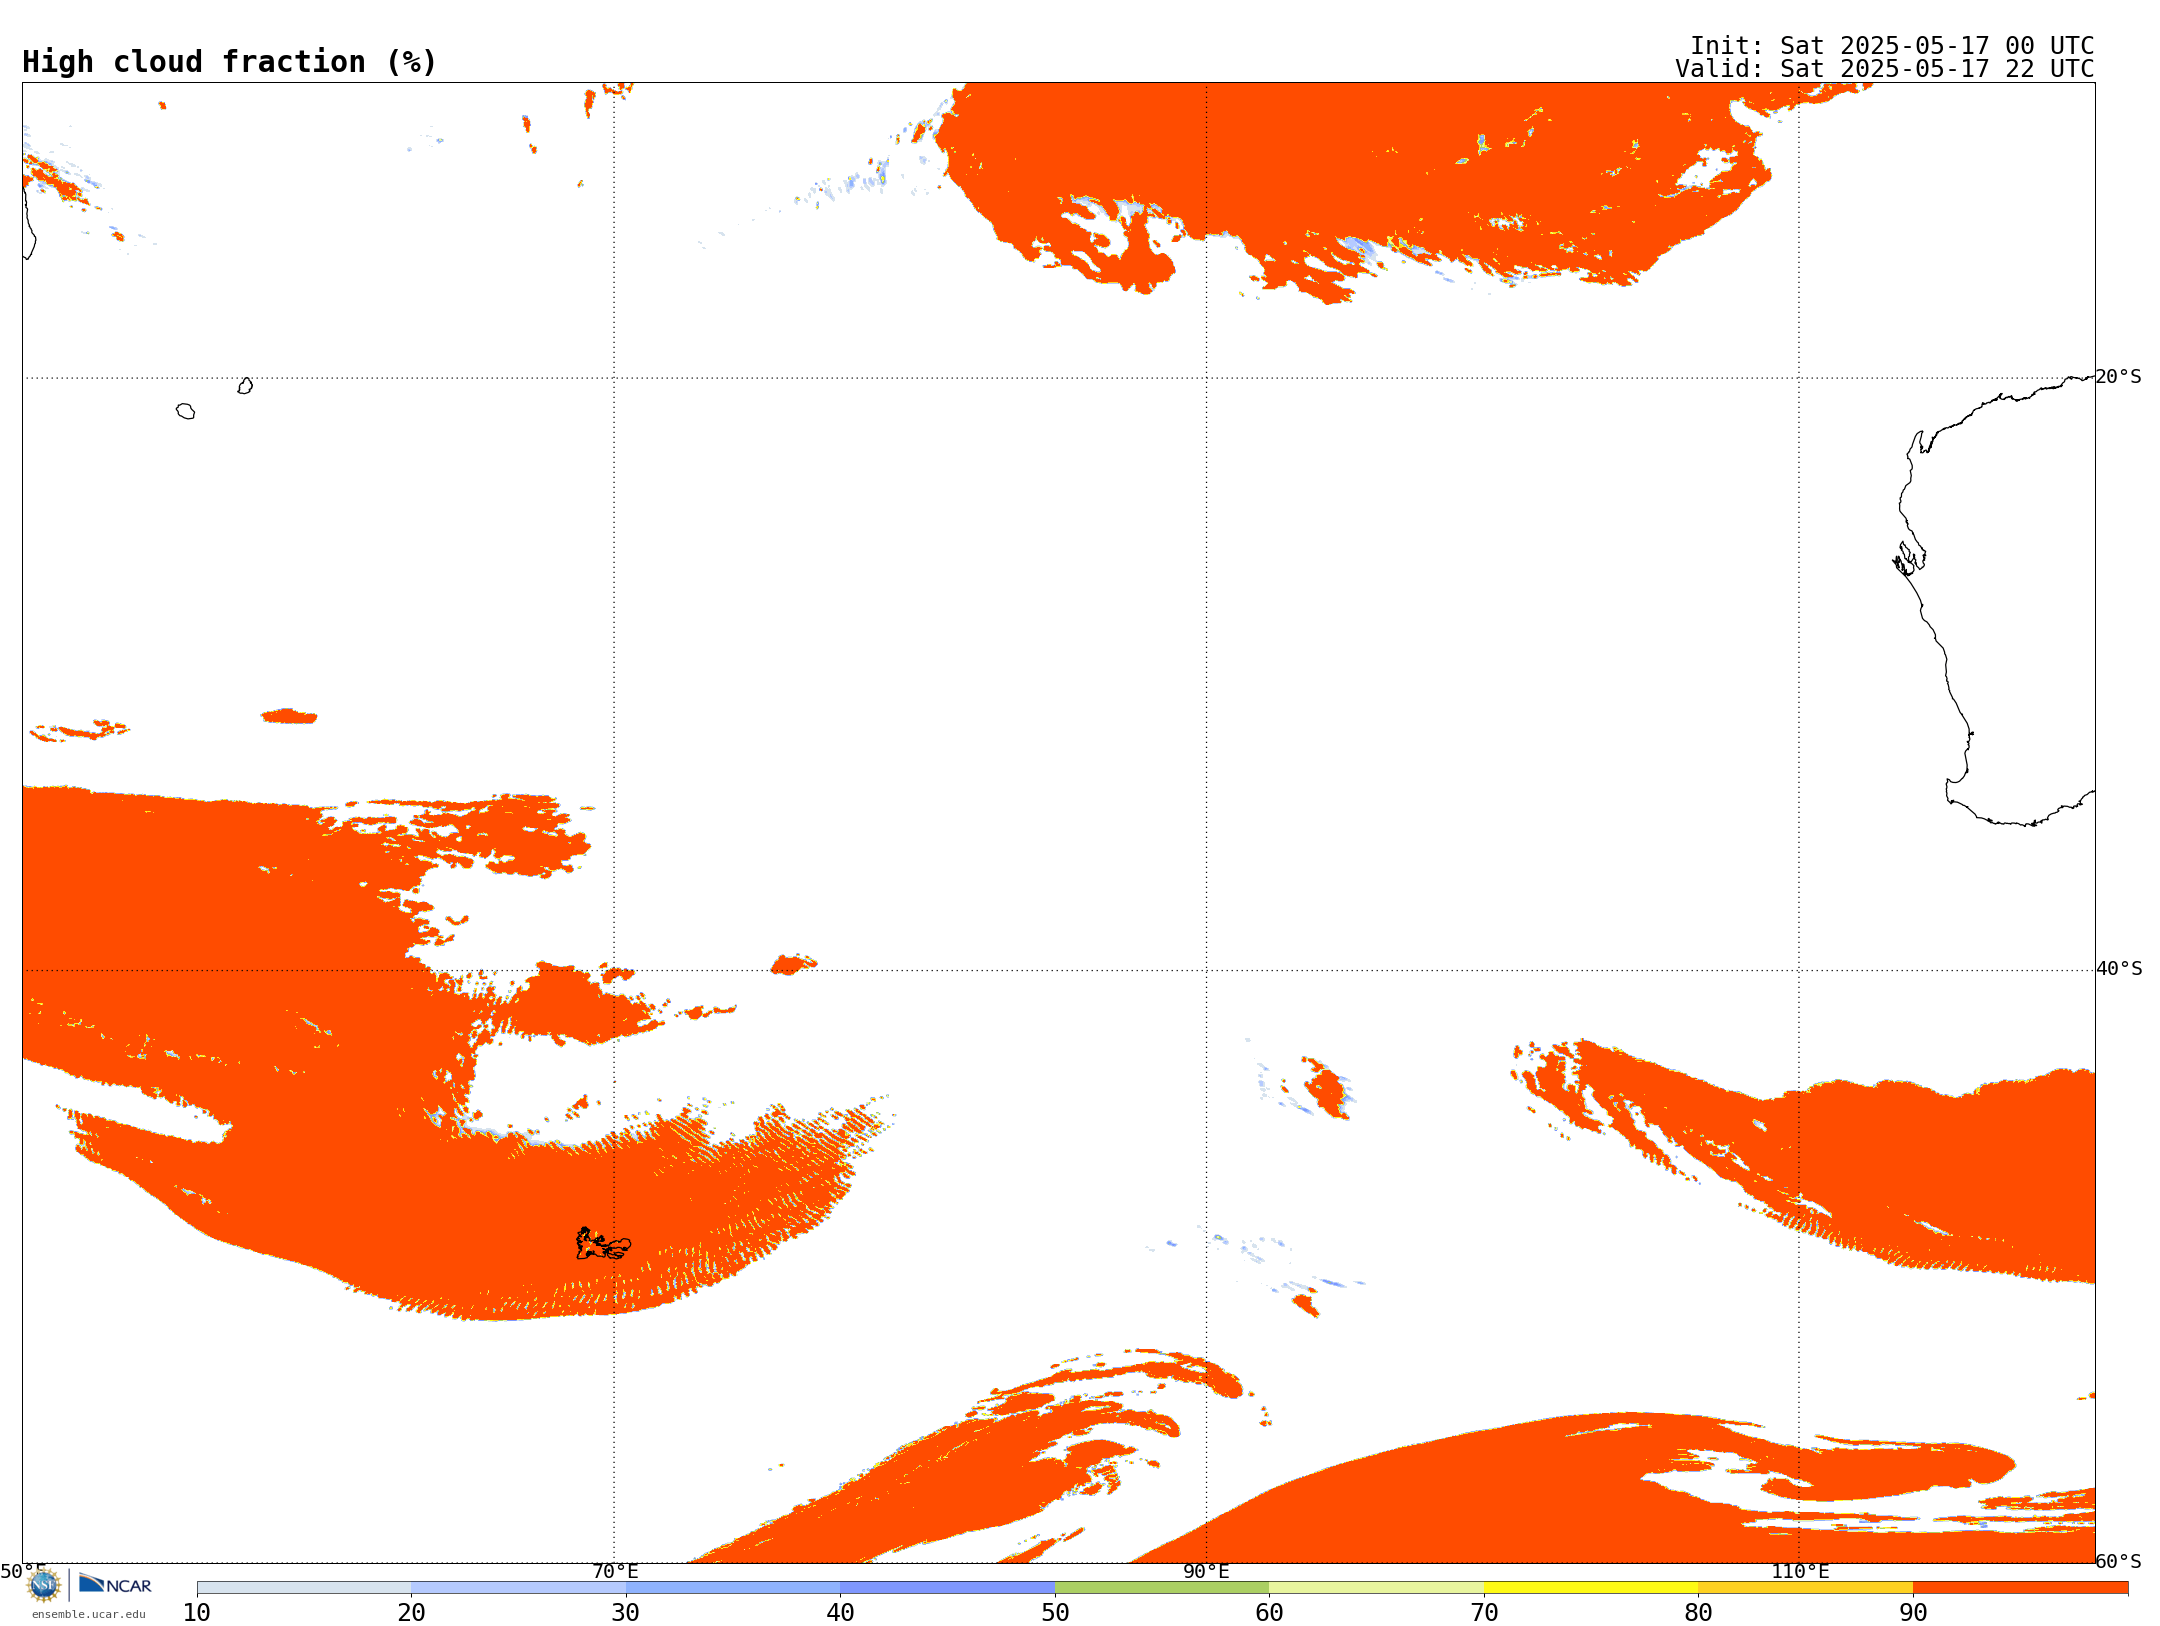This screenshot has height=1626, width=2160.
Task: Open the ensemble.ucar.edu link text
Action: [x=89, y=1614]
